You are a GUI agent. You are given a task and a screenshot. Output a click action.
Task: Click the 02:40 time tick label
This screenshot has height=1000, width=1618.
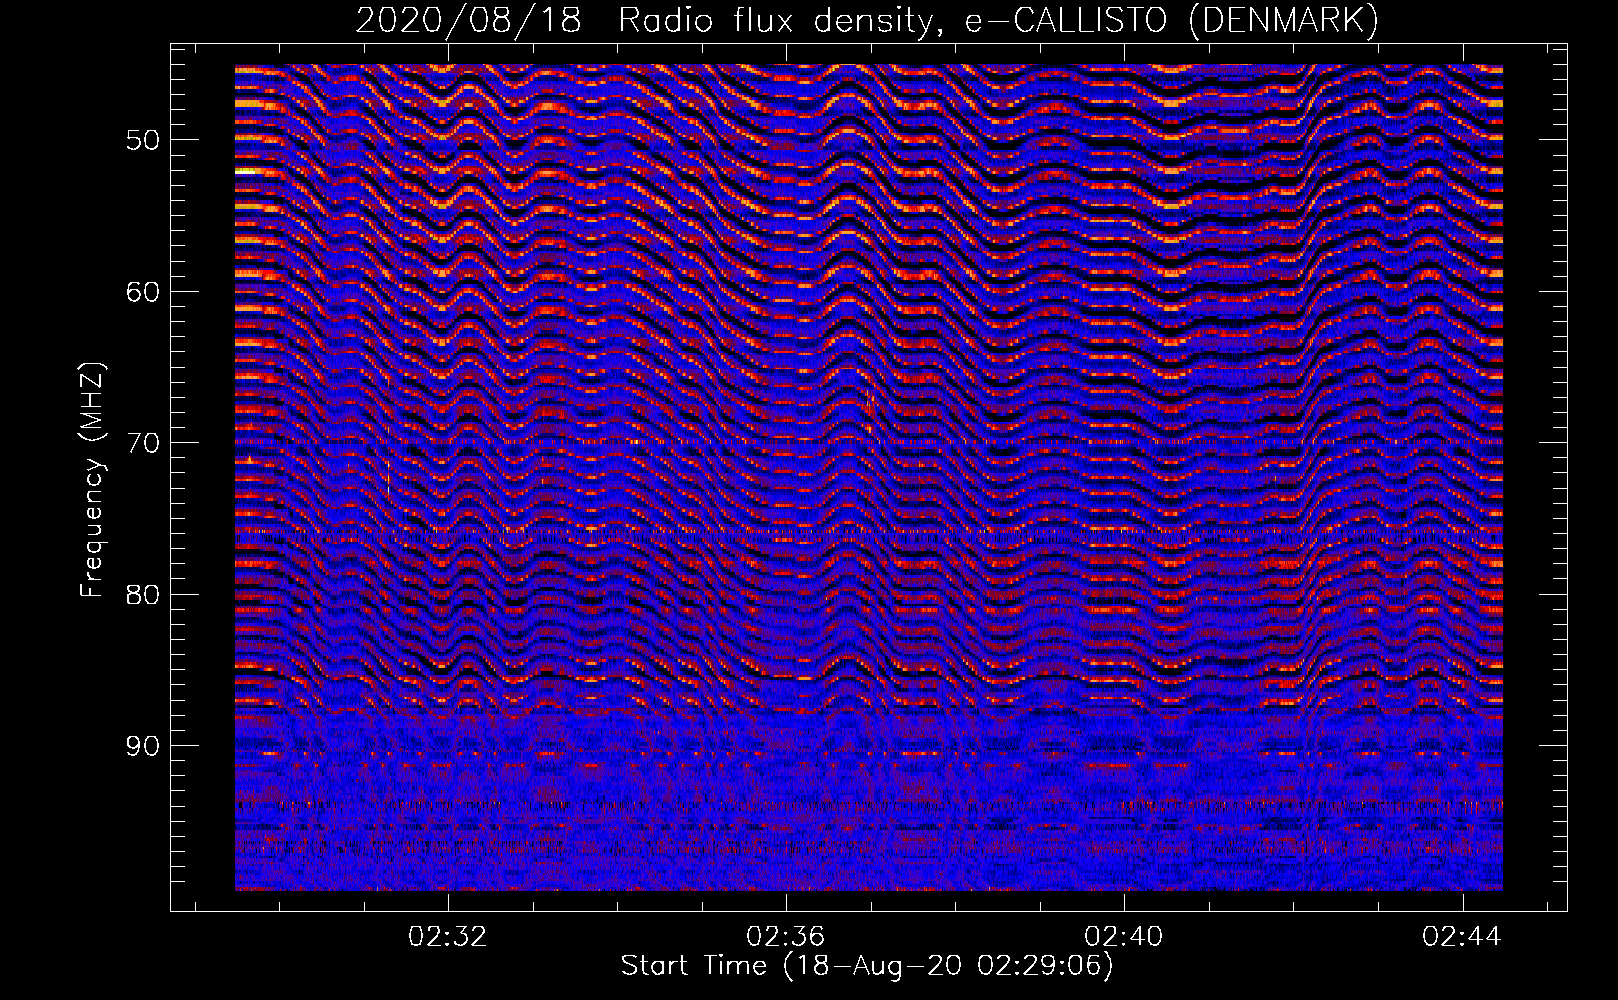pyautogui.click(x=1124, y=936)
